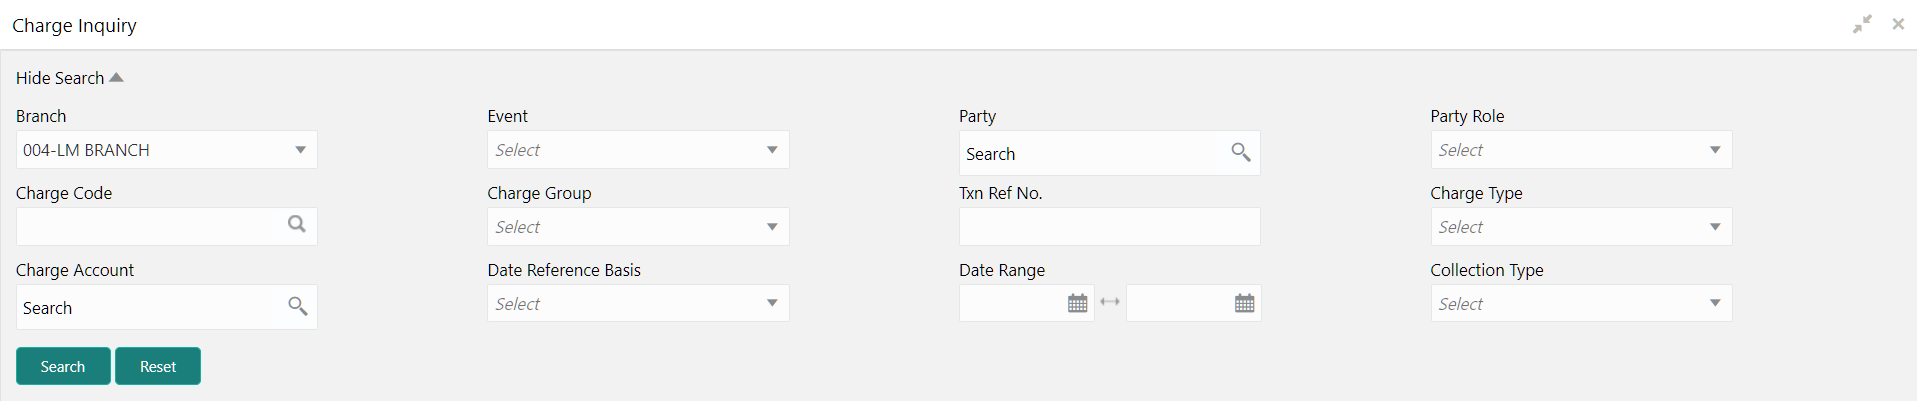1917x401 pixels.
Task: Focus the Txn Ref No. text field
Action: pos(1109,227)
